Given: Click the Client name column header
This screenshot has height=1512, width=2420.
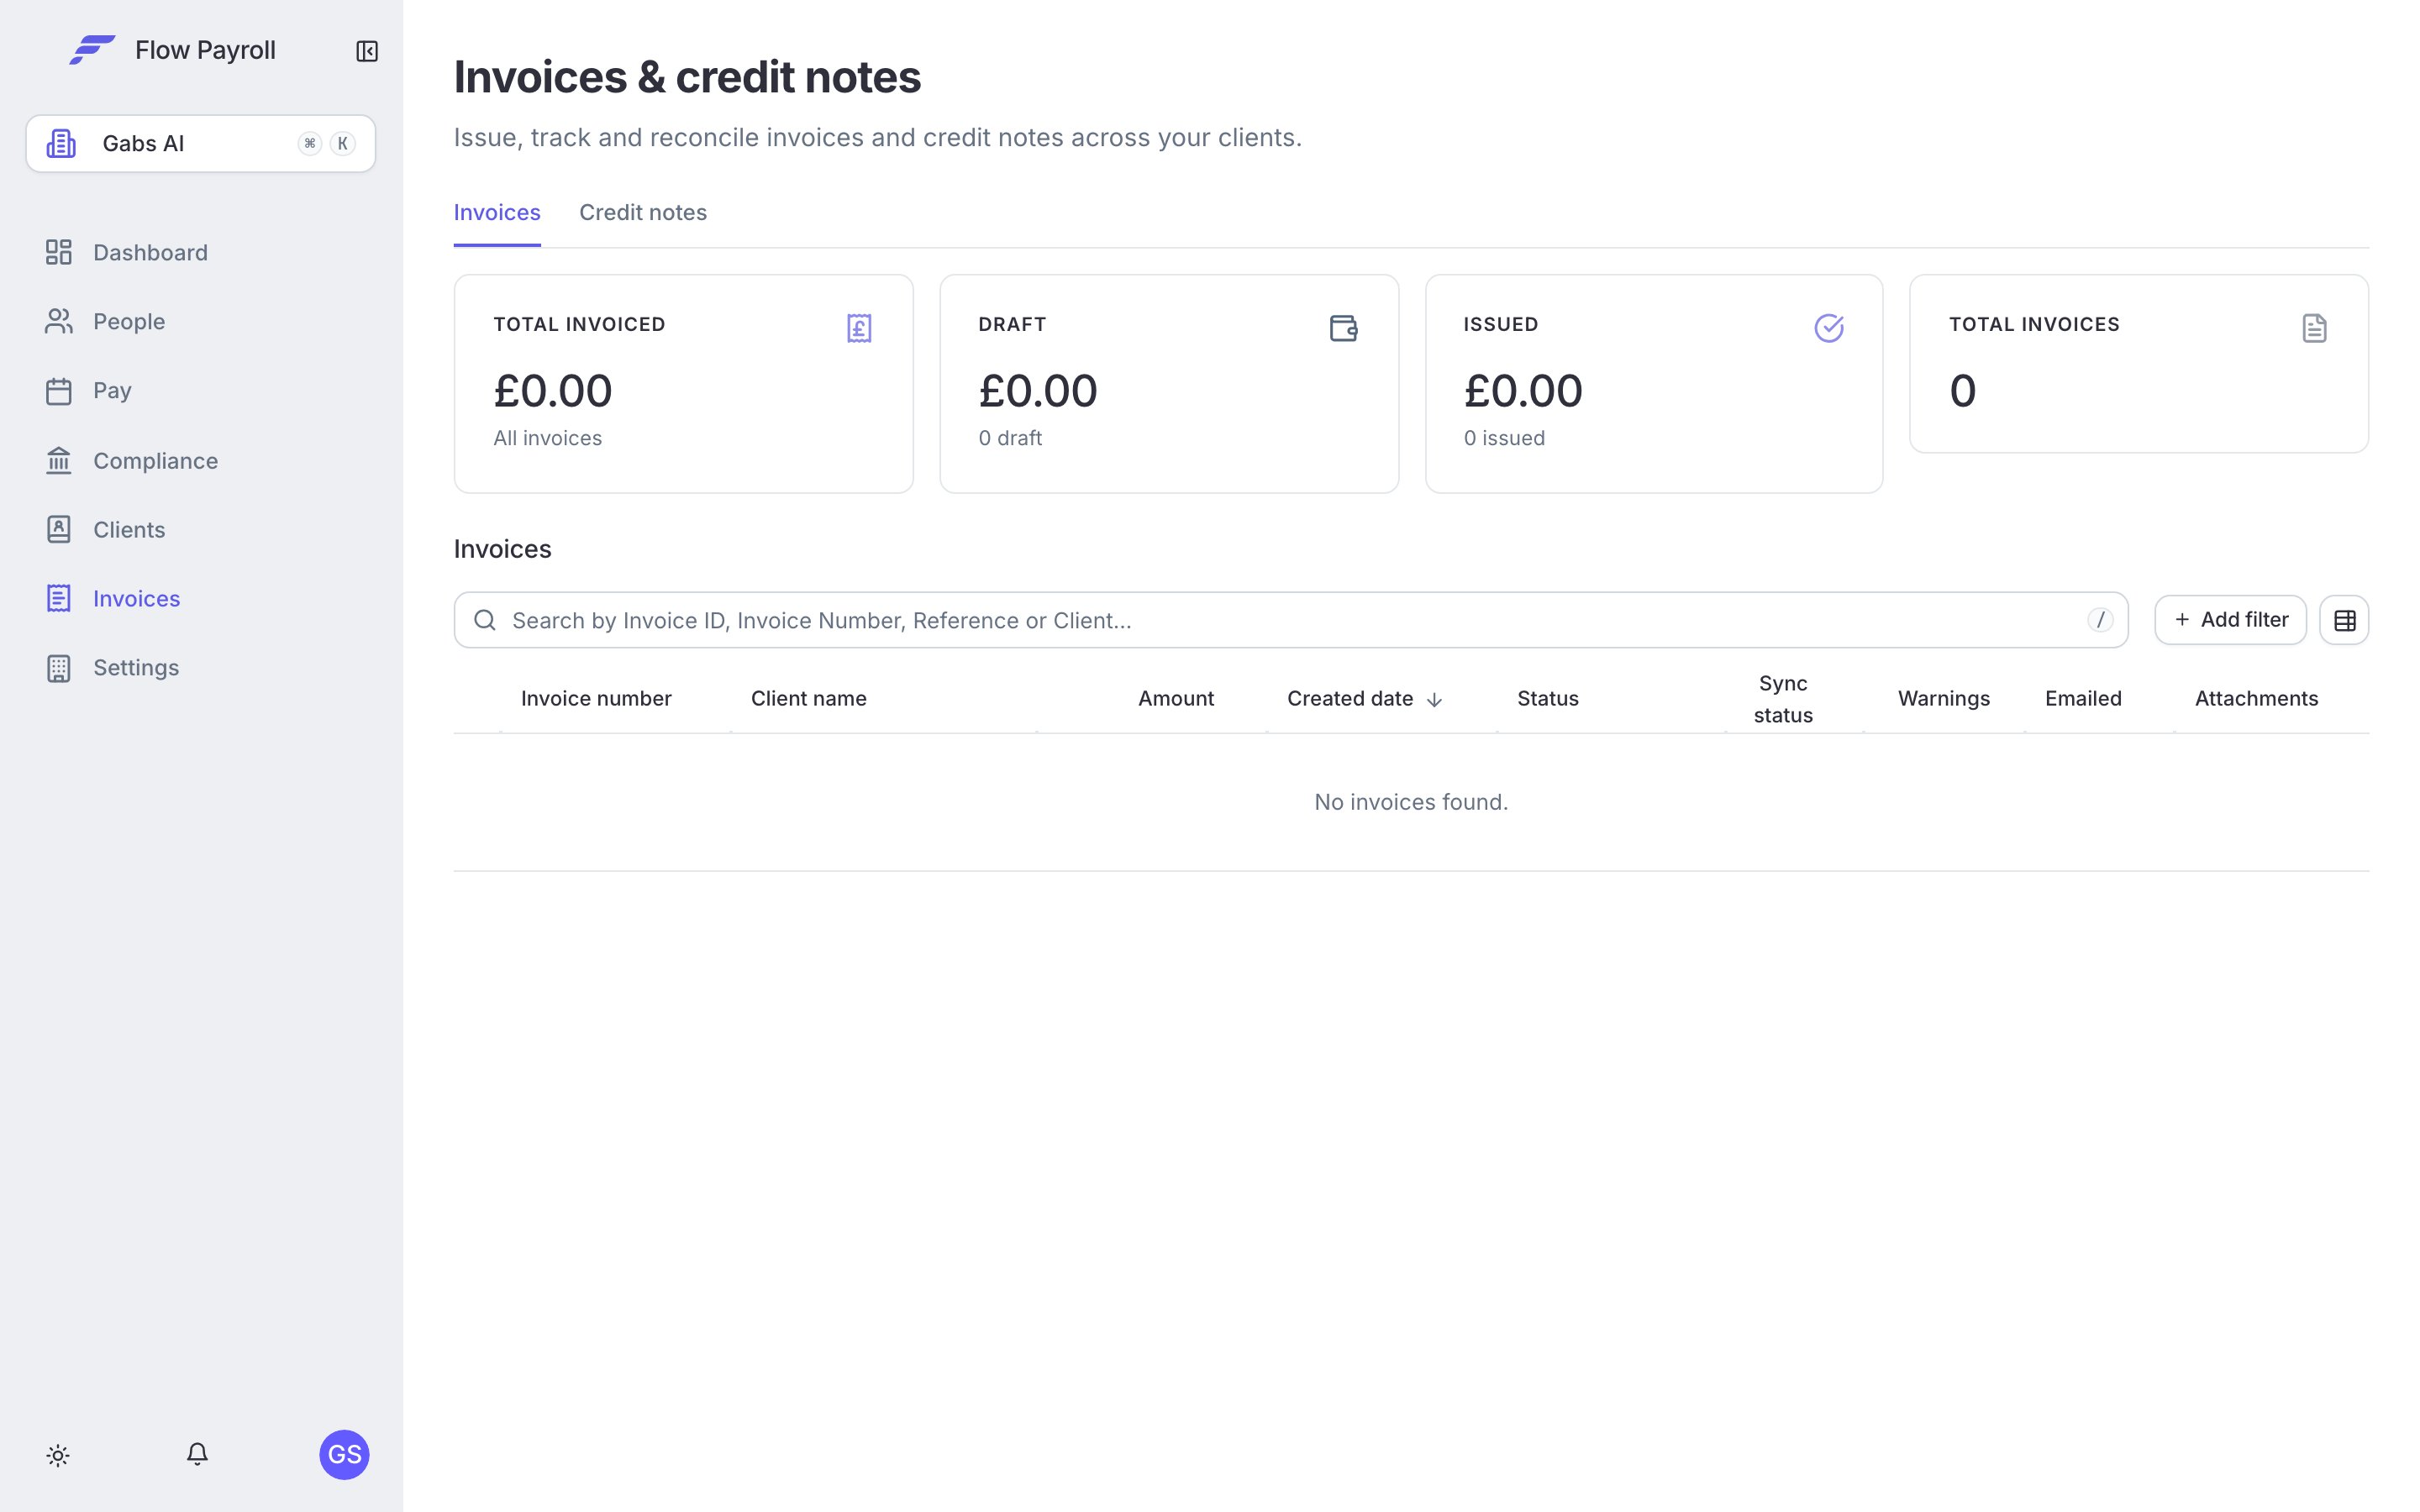Looking at the screenshot, I should 809,698.
